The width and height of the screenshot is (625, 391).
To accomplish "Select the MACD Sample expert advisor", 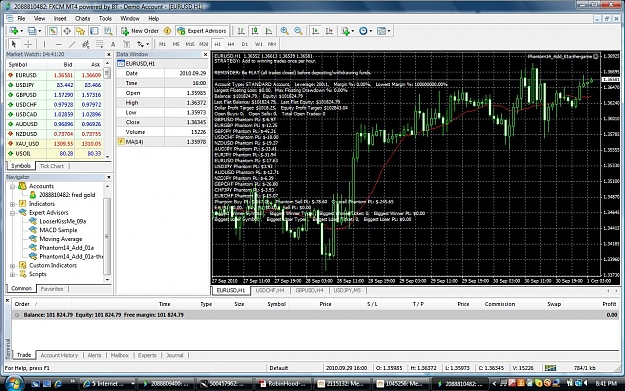I will pyautogui.click(x=58, y=230).
